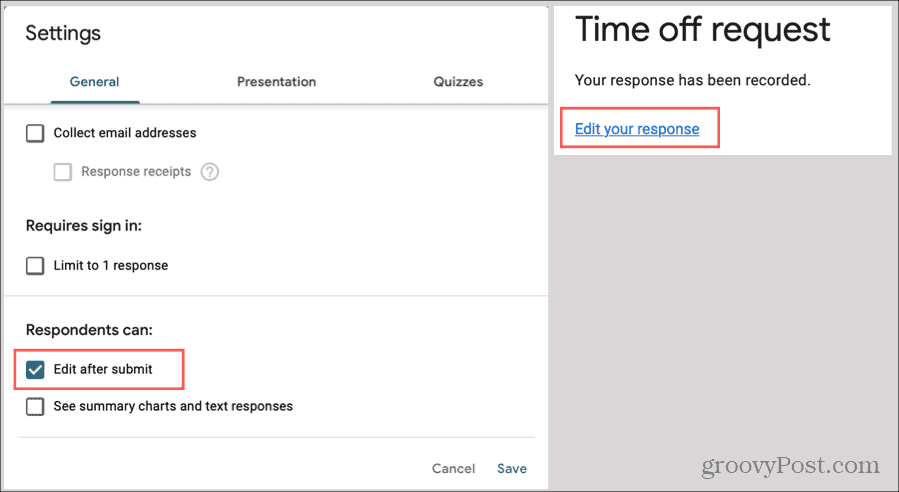
Task: Click the 'Requires sign in:' section label
Action: click(x=84, y=225)
